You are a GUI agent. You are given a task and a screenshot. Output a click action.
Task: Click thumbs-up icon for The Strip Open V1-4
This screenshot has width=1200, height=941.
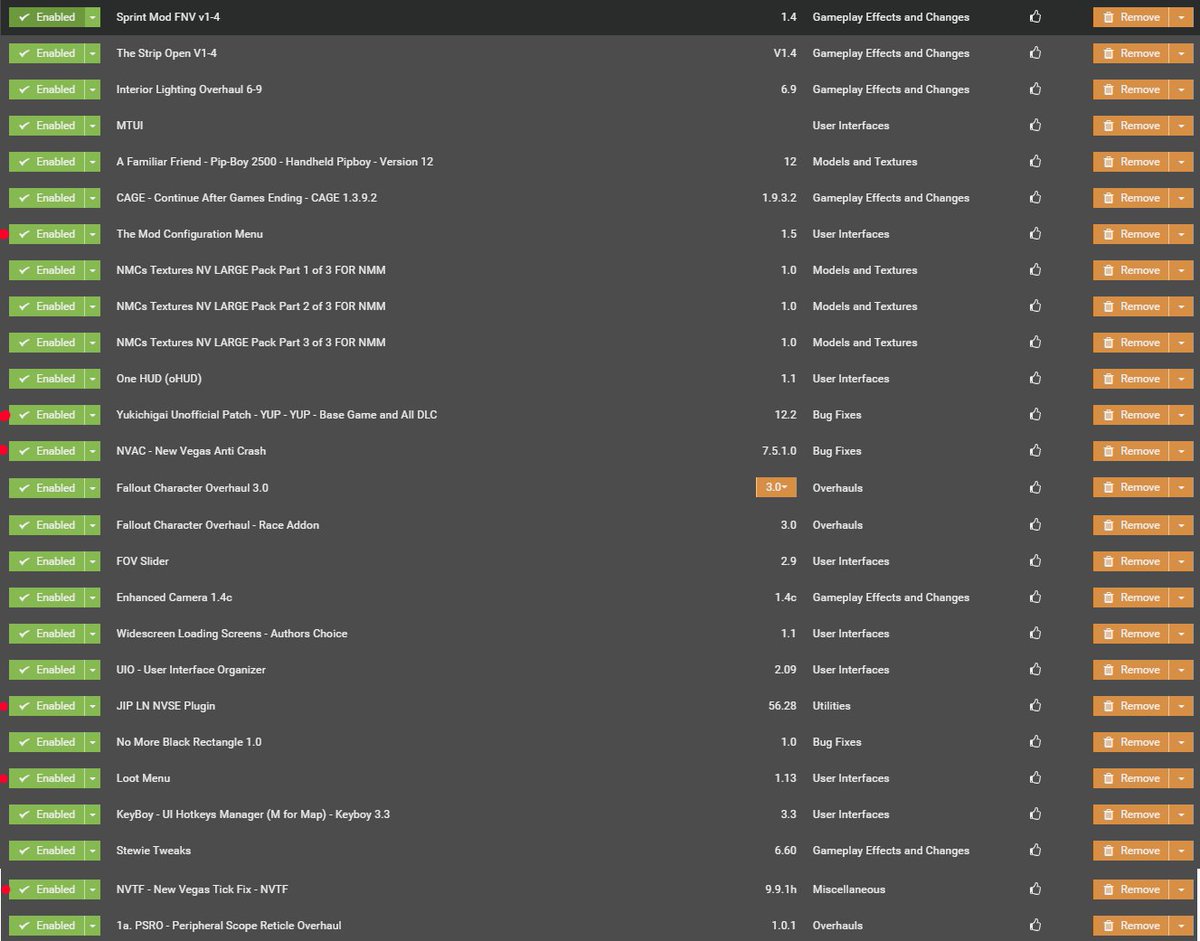pos(1035,53)
